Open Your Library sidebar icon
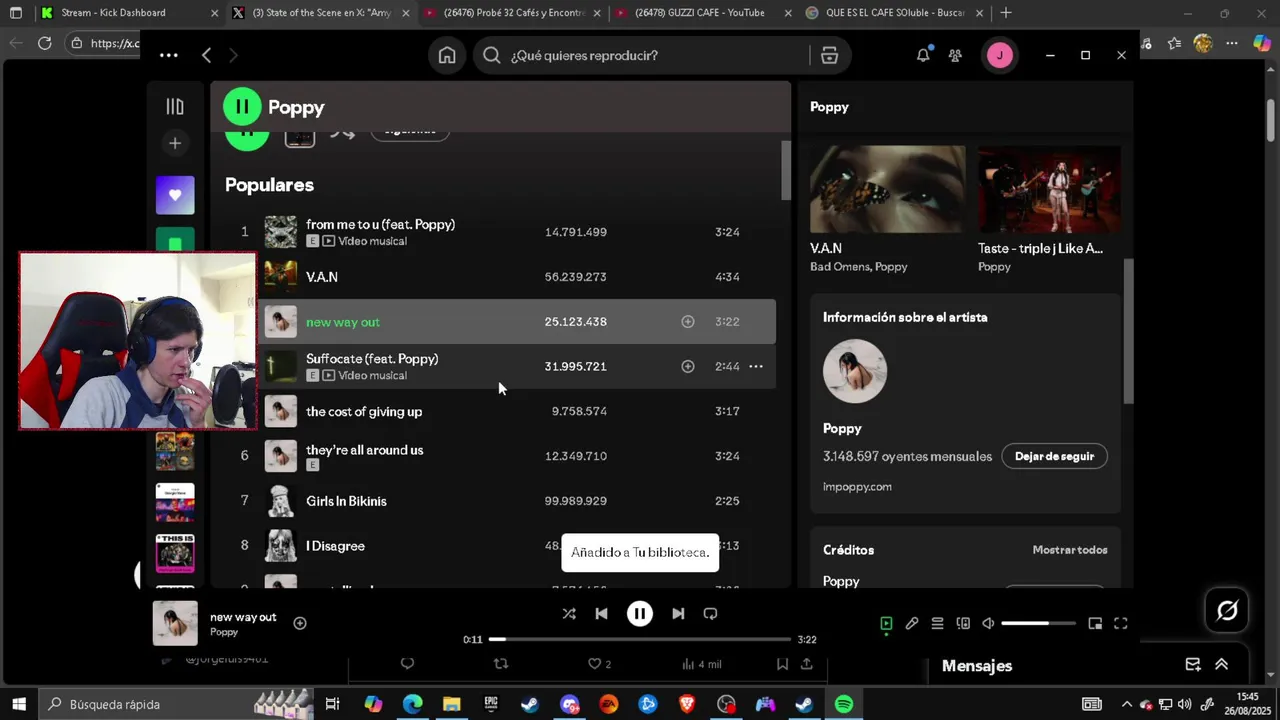Image resolution: width=1280 pixels, height=720 pixels. [x=175, y=106]
